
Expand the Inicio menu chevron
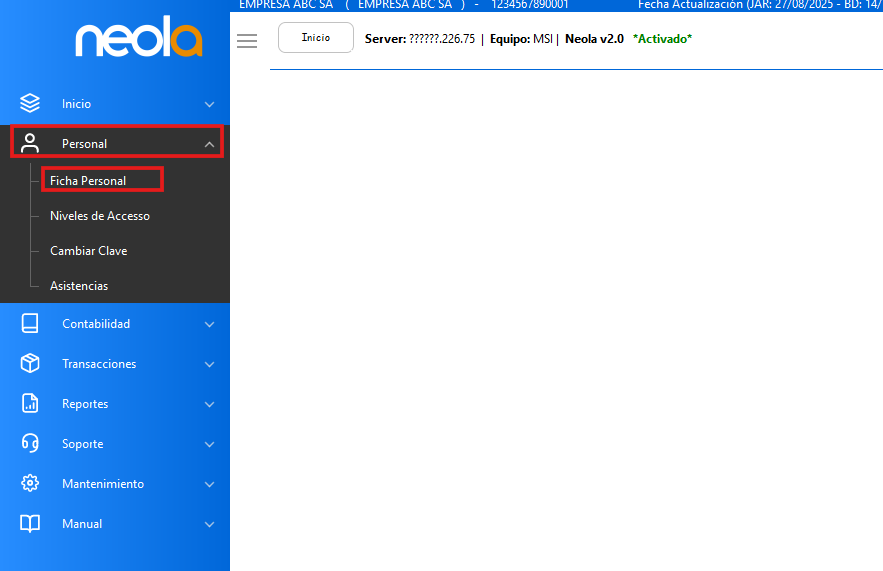pyautogui.click(x=209, y=104)
